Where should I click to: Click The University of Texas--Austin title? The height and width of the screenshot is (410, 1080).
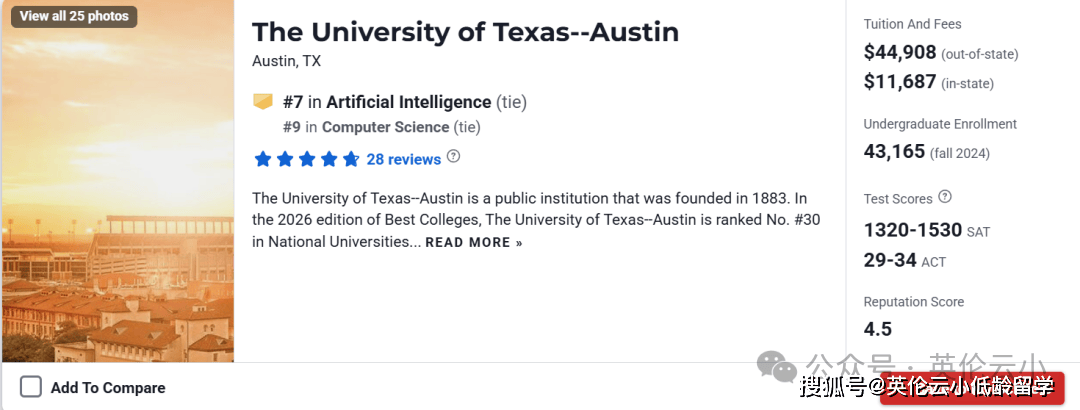point(465,32)
